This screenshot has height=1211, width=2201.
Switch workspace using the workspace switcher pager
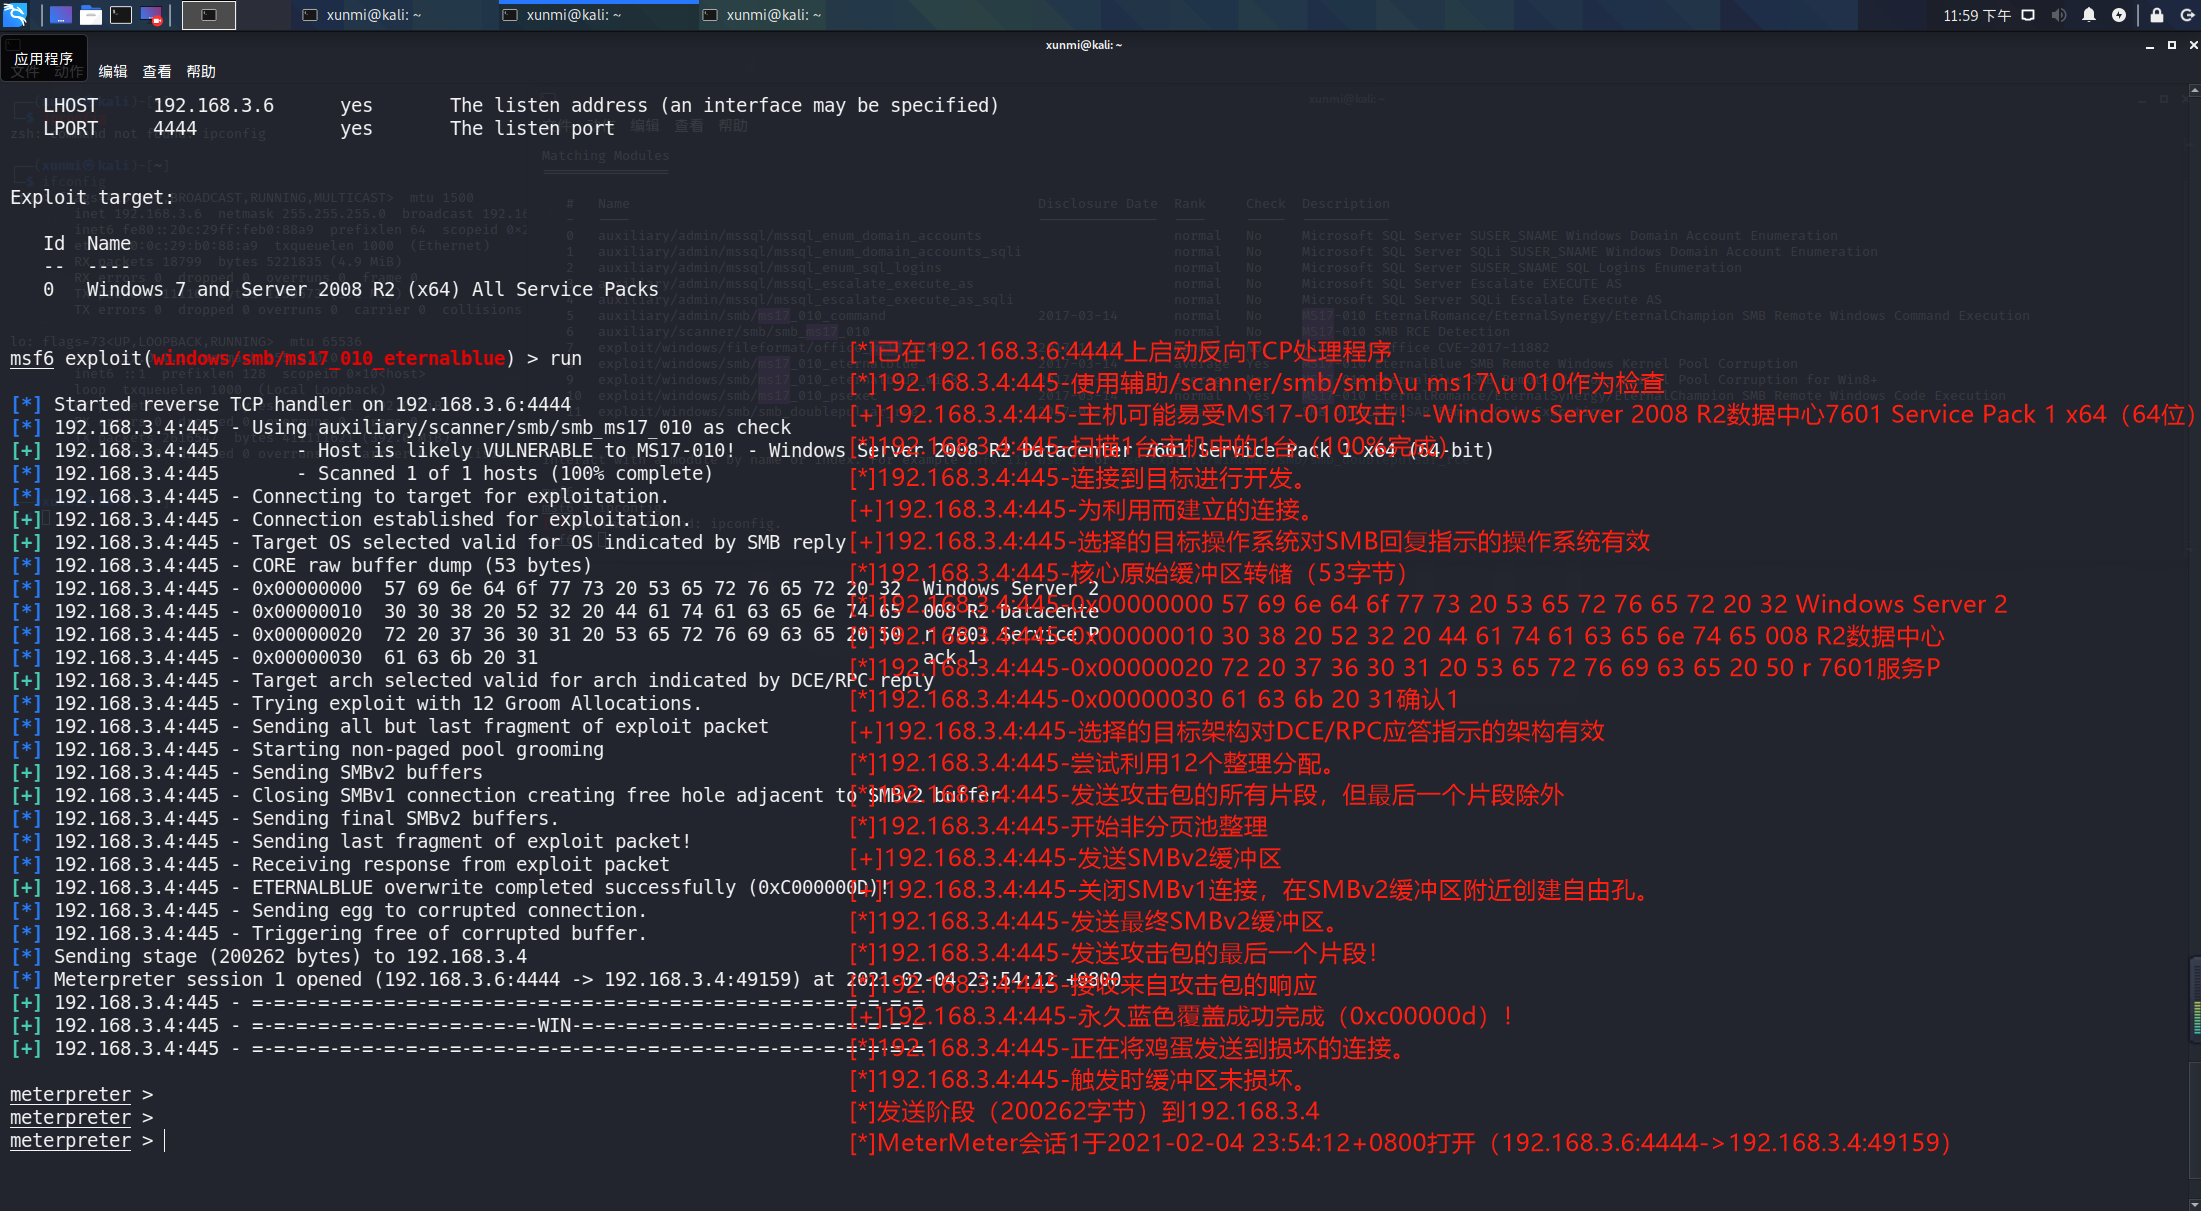[207, 15]
